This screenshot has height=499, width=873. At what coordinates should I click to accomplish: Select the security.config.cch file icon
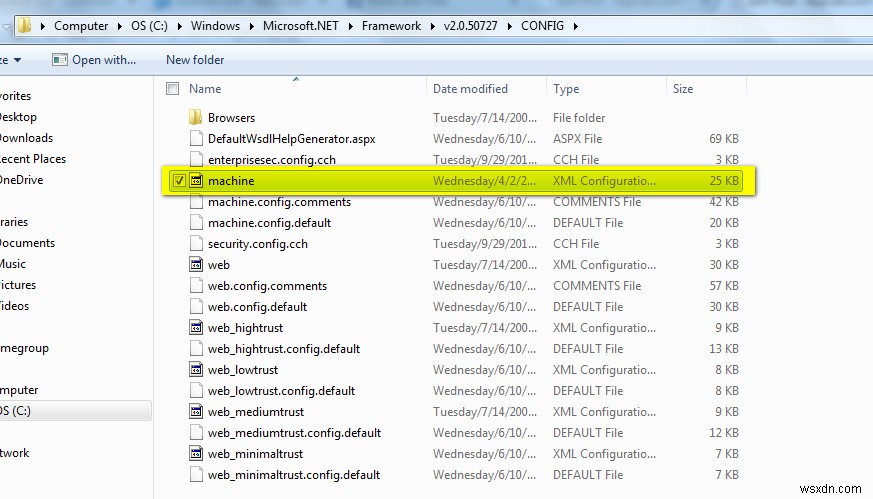(x=196, y=244)
